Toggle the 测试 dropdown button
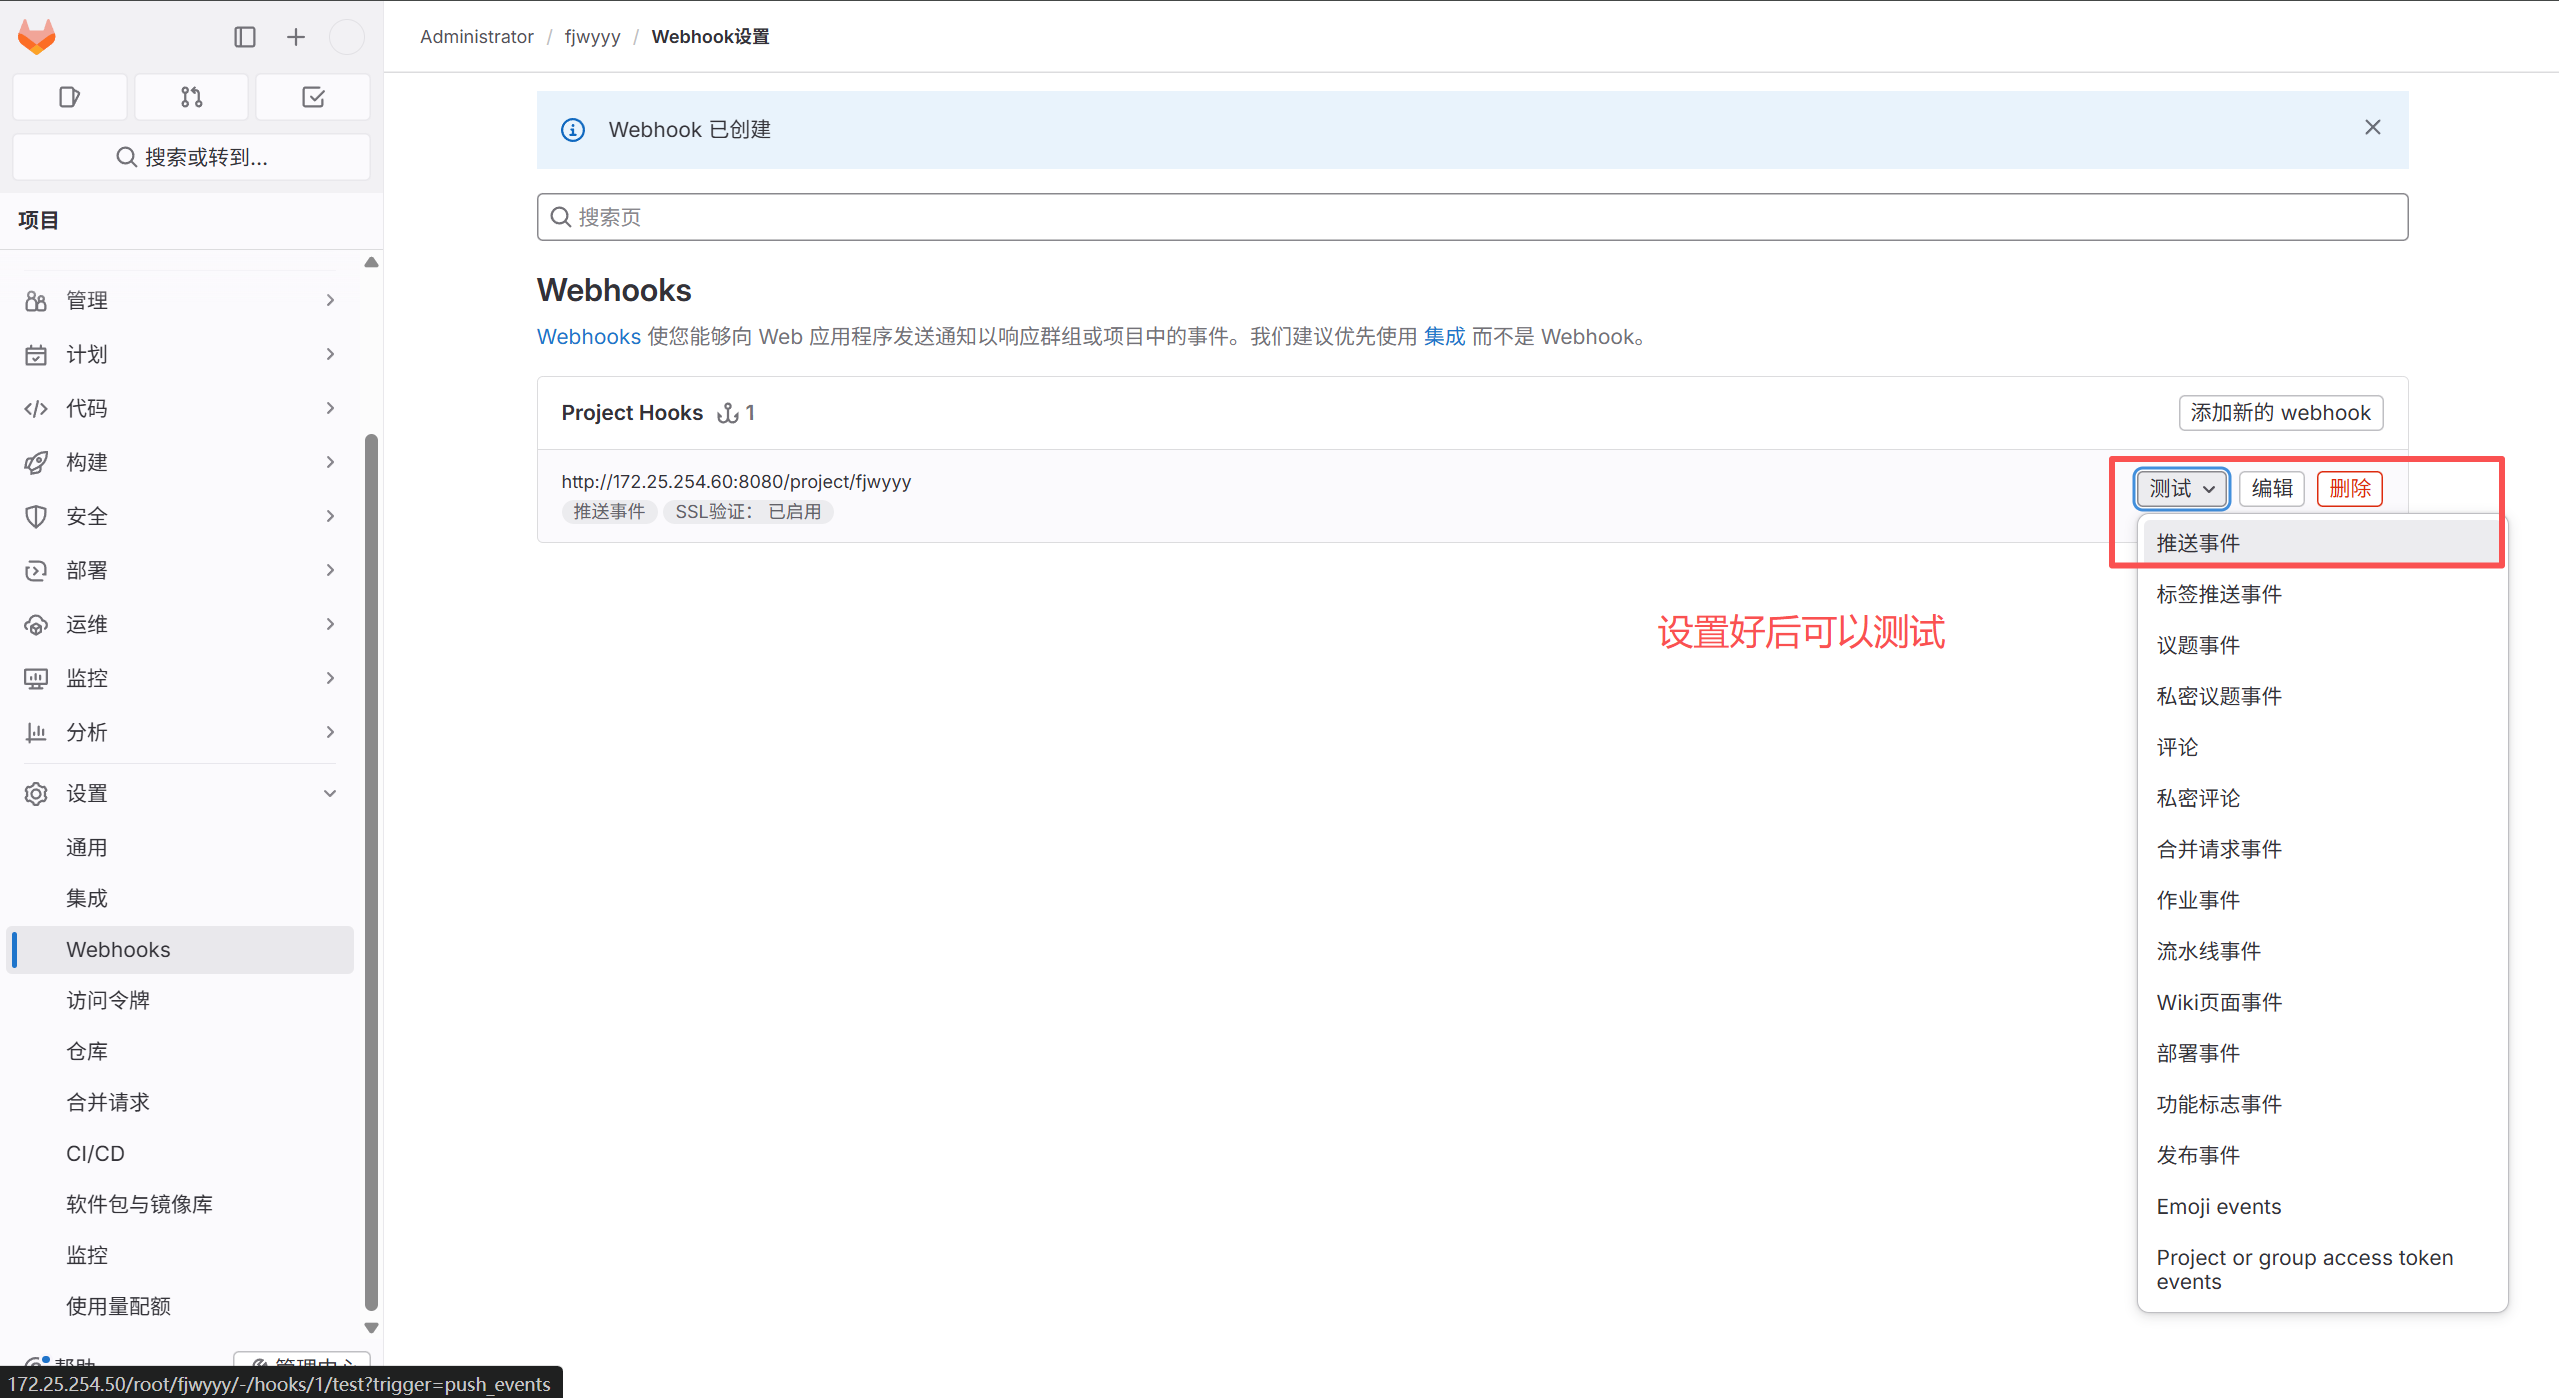Screen dimensions: 2559x1398 (2181, 489)
